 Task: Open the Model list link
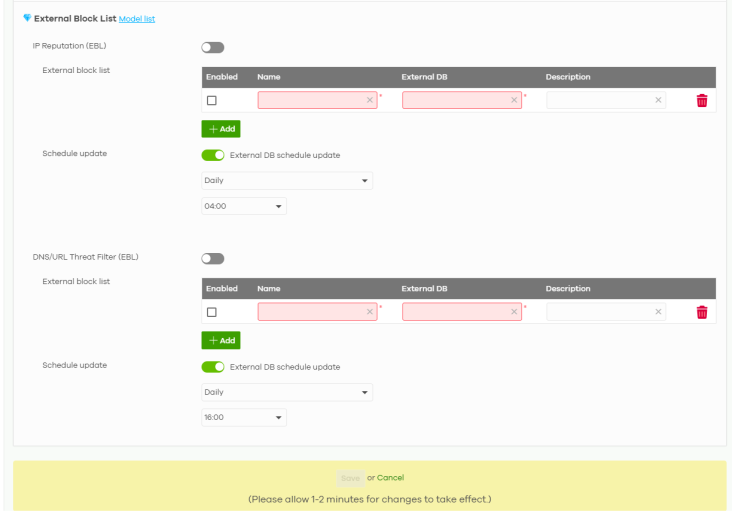click(137, 19)
